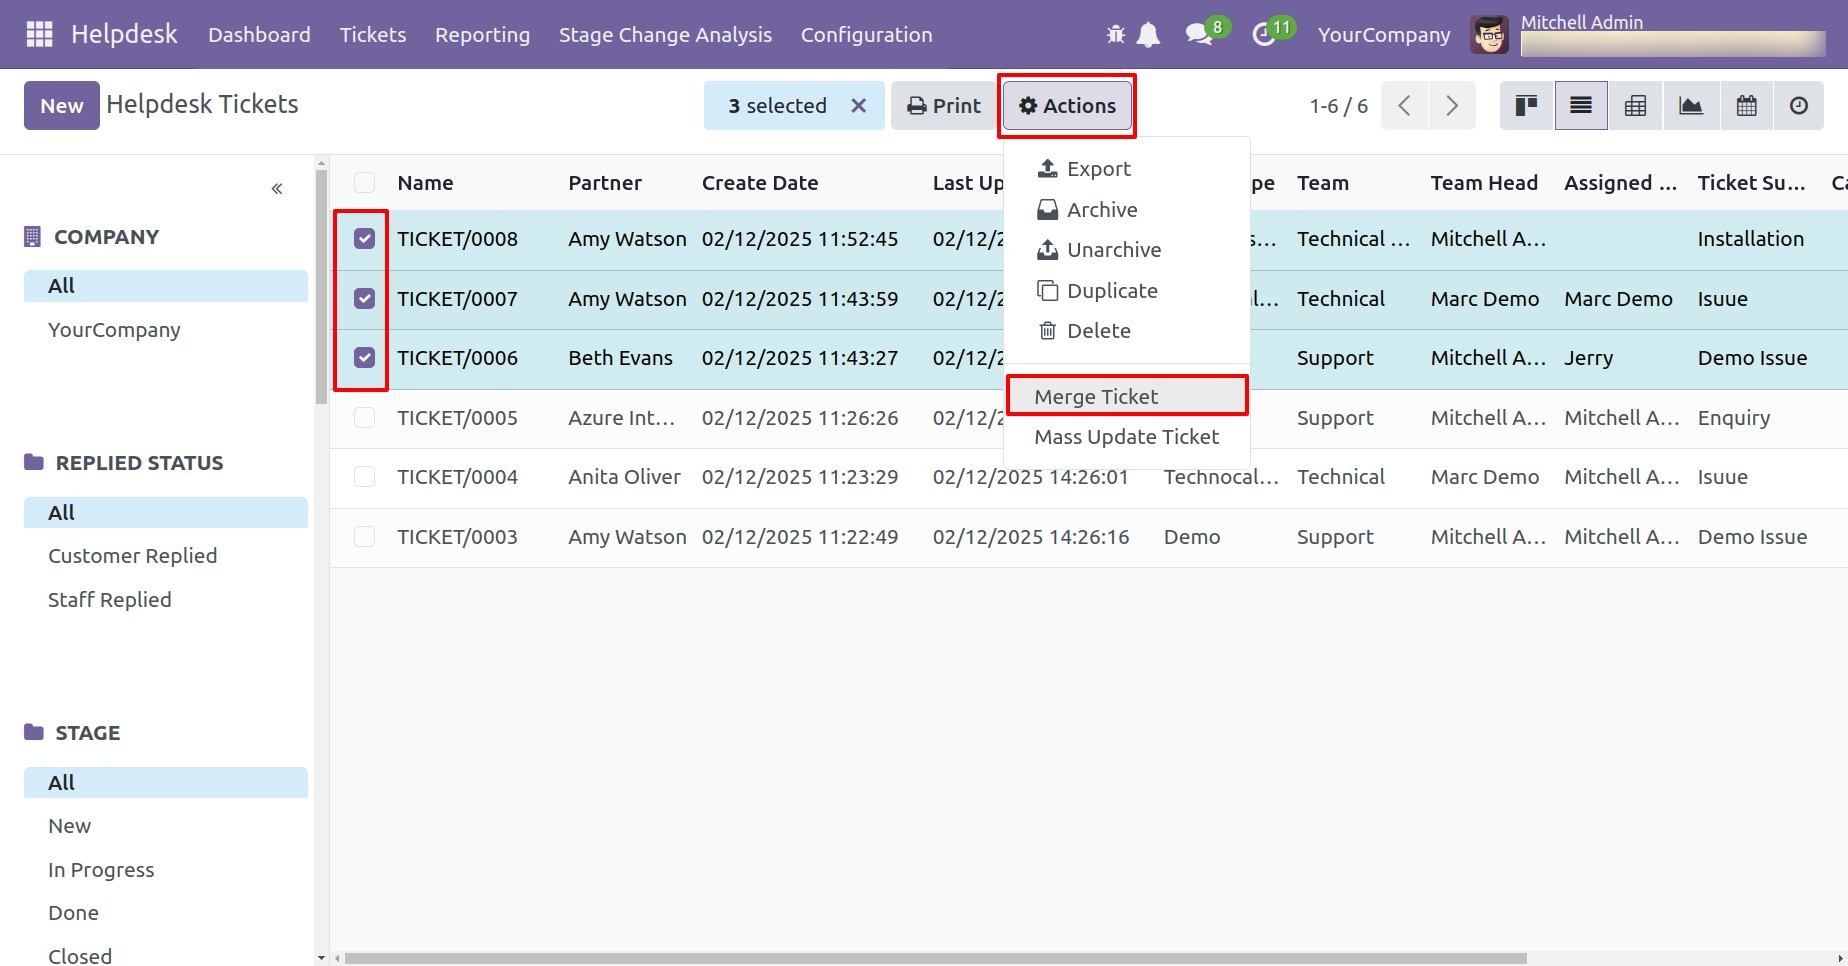Click the debug bug icon
Image resolution: width=1848 pixels, height=966 pixels.
[x=1116, y=35]
